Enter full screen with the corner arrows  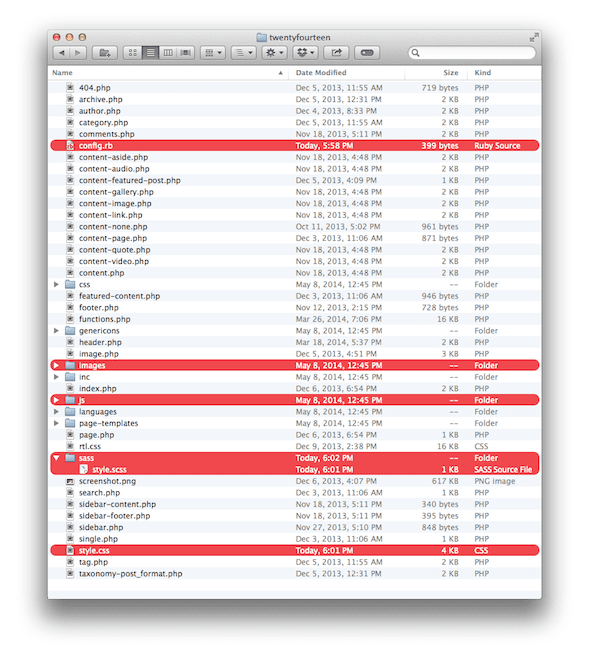coord(534,37)
